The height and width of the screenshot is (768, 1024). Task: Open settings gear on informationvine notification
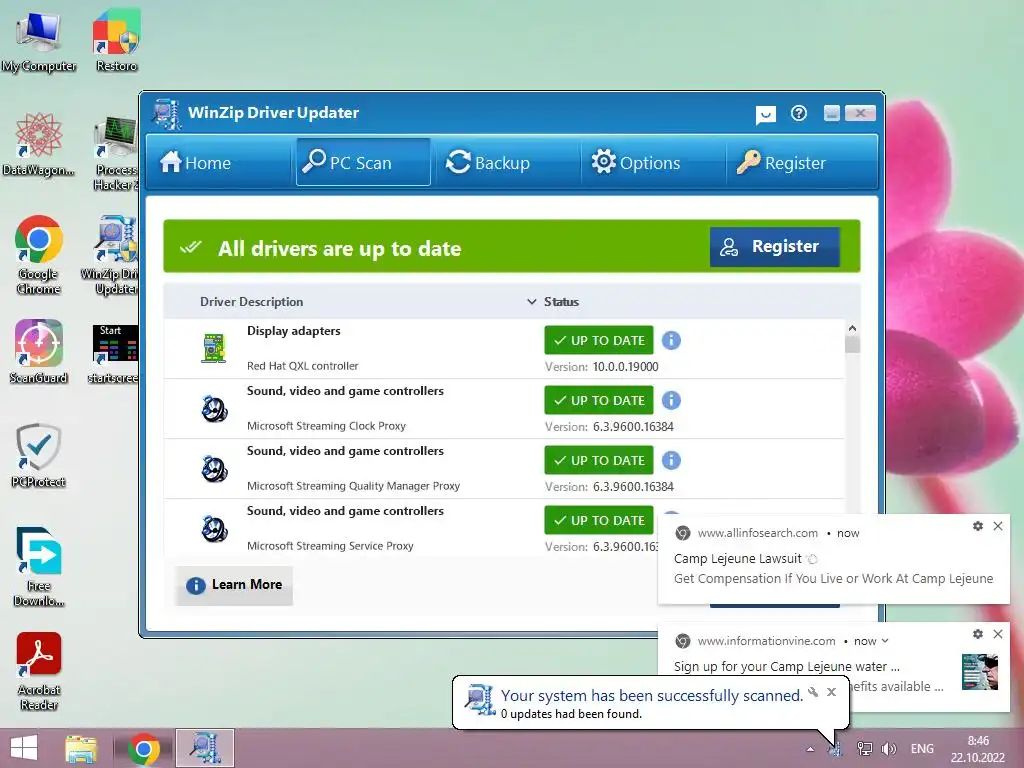[x=978, y=633]
